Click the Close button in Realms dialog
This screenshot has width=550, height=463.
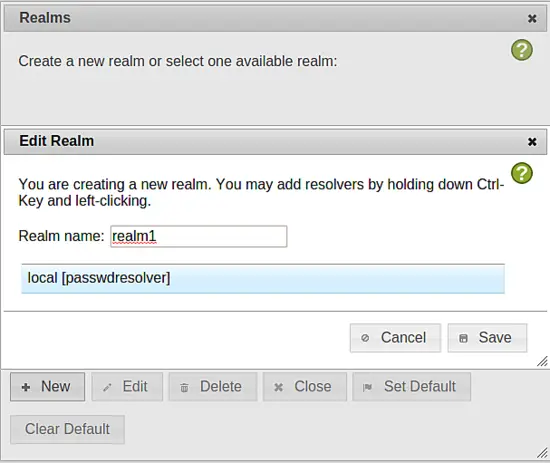[305, 387]
